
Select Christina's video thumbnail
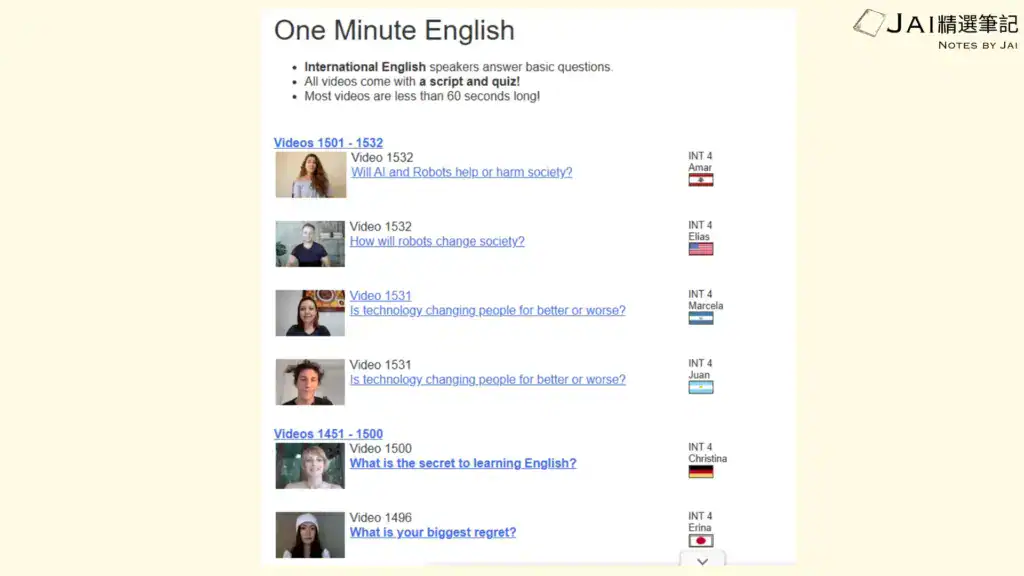(x=310, y=466)
